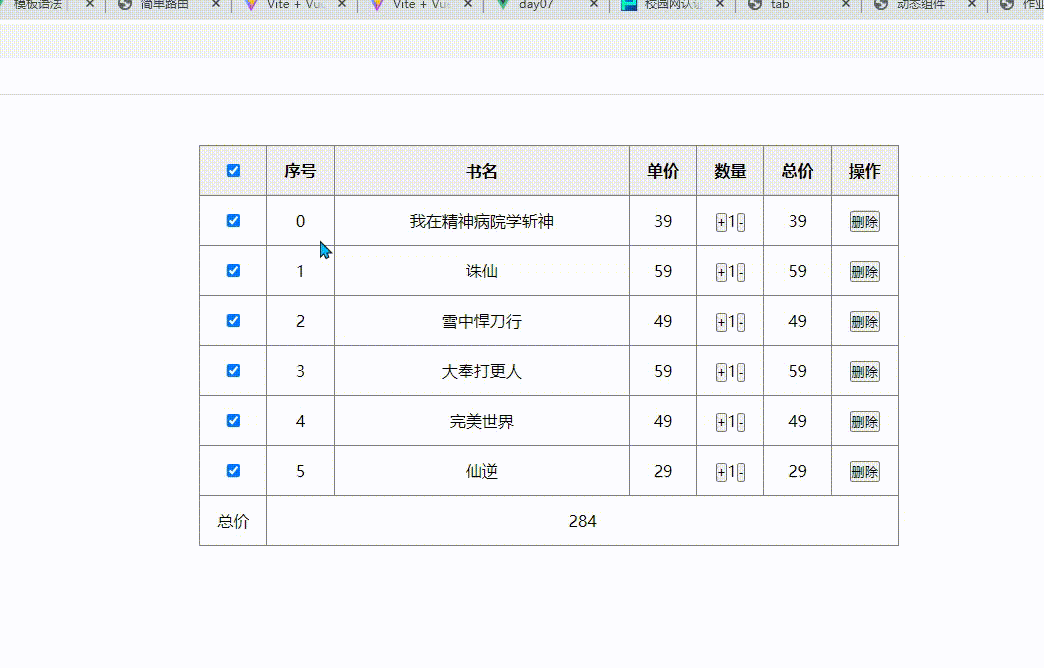Image resolution: width=1044 pixels, height=668 pixels.
Task: Delete 大奉打更人 via 删除 button
Action: coord(864,372)
